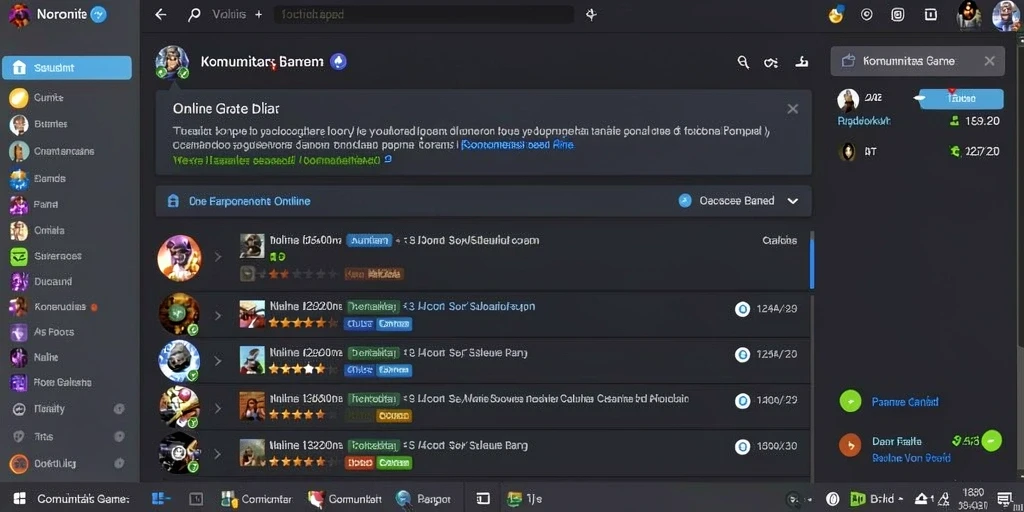
Task: Click the blue button in the right panel
Action: [960, 99]
